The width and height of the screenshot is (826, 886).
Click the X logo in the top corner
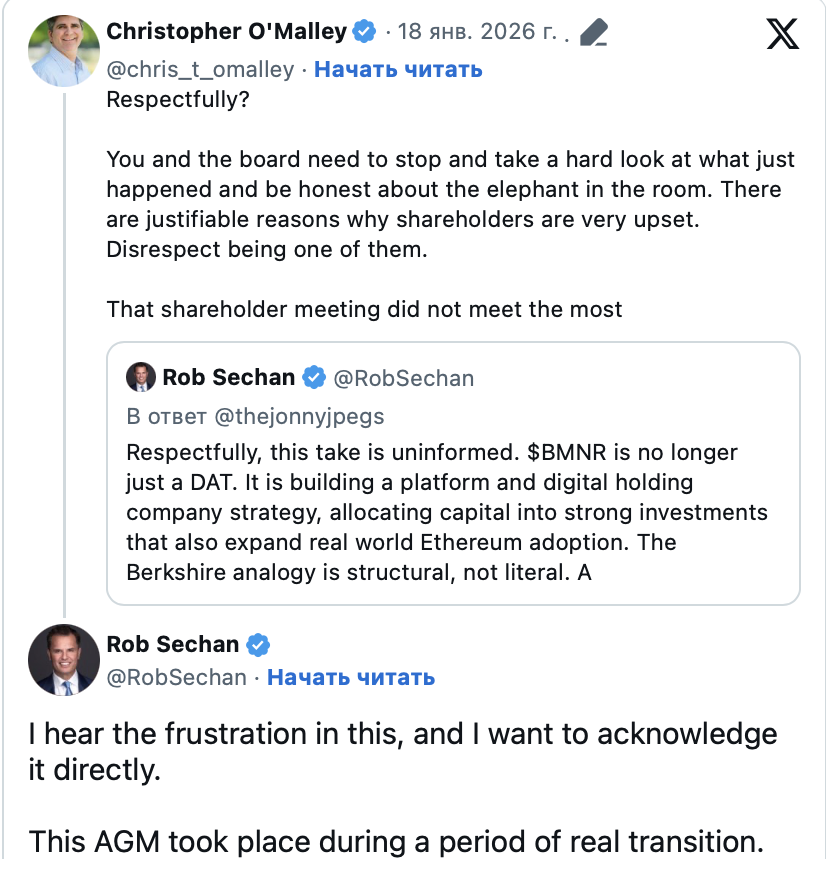coord(782,35)
